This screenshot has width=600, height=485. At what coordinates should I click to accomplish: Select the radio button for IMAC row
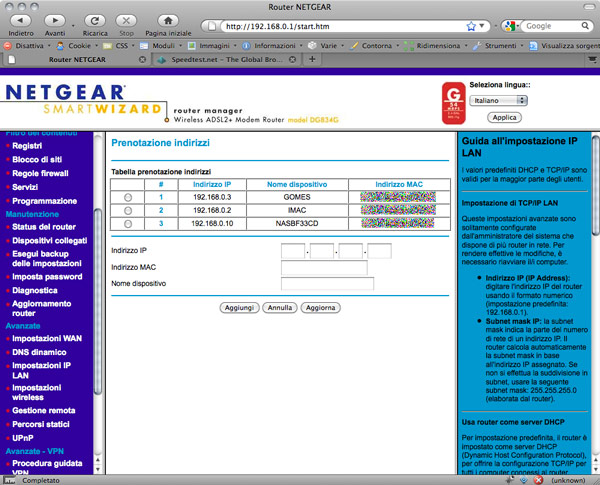(128, 211)
